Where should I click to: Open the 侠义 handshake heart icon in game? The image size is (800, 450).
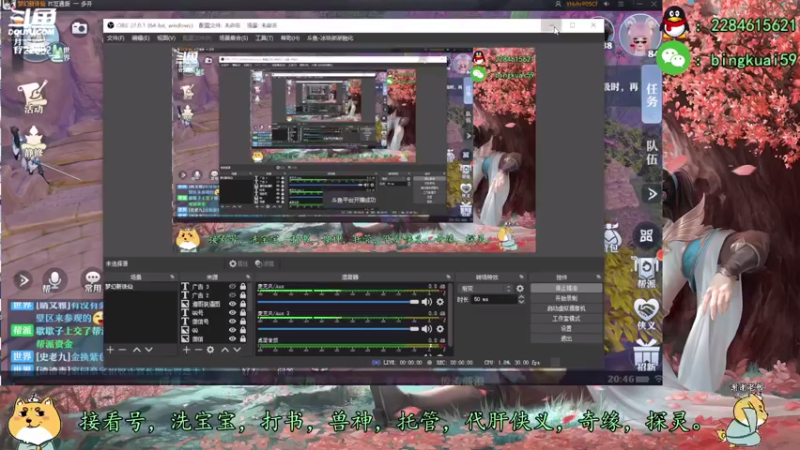click(x=646, y=314)
